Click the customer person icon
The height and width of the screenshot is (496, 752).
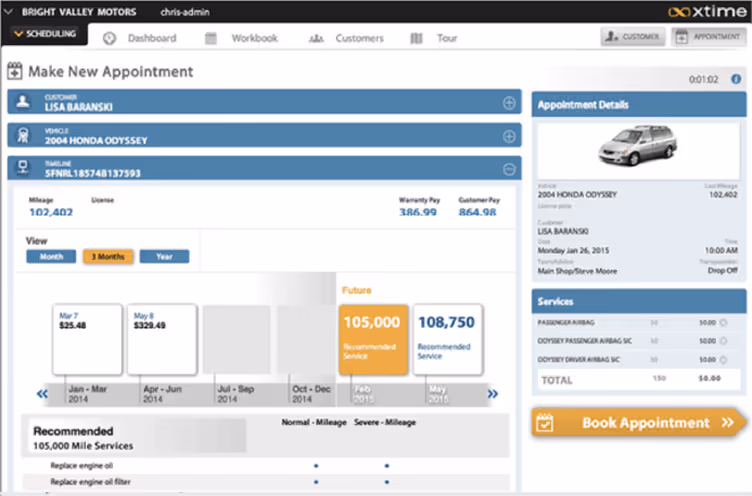[x=23, y=102]
